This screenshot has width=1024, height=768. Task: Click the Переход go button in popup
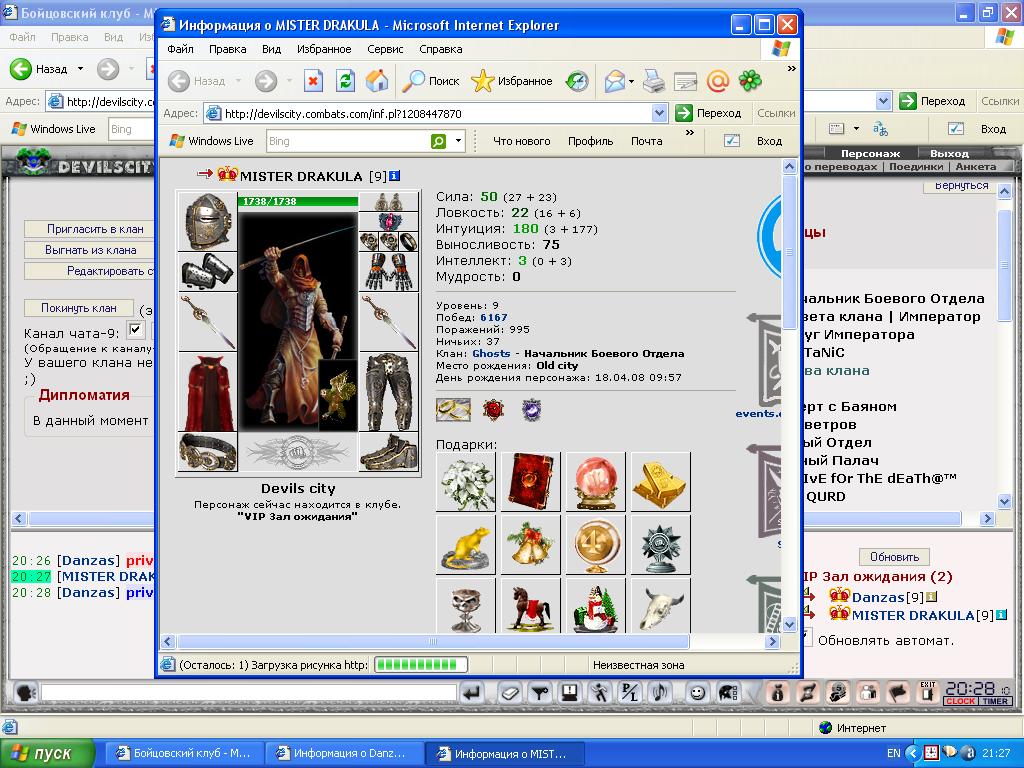pos(709,113)
